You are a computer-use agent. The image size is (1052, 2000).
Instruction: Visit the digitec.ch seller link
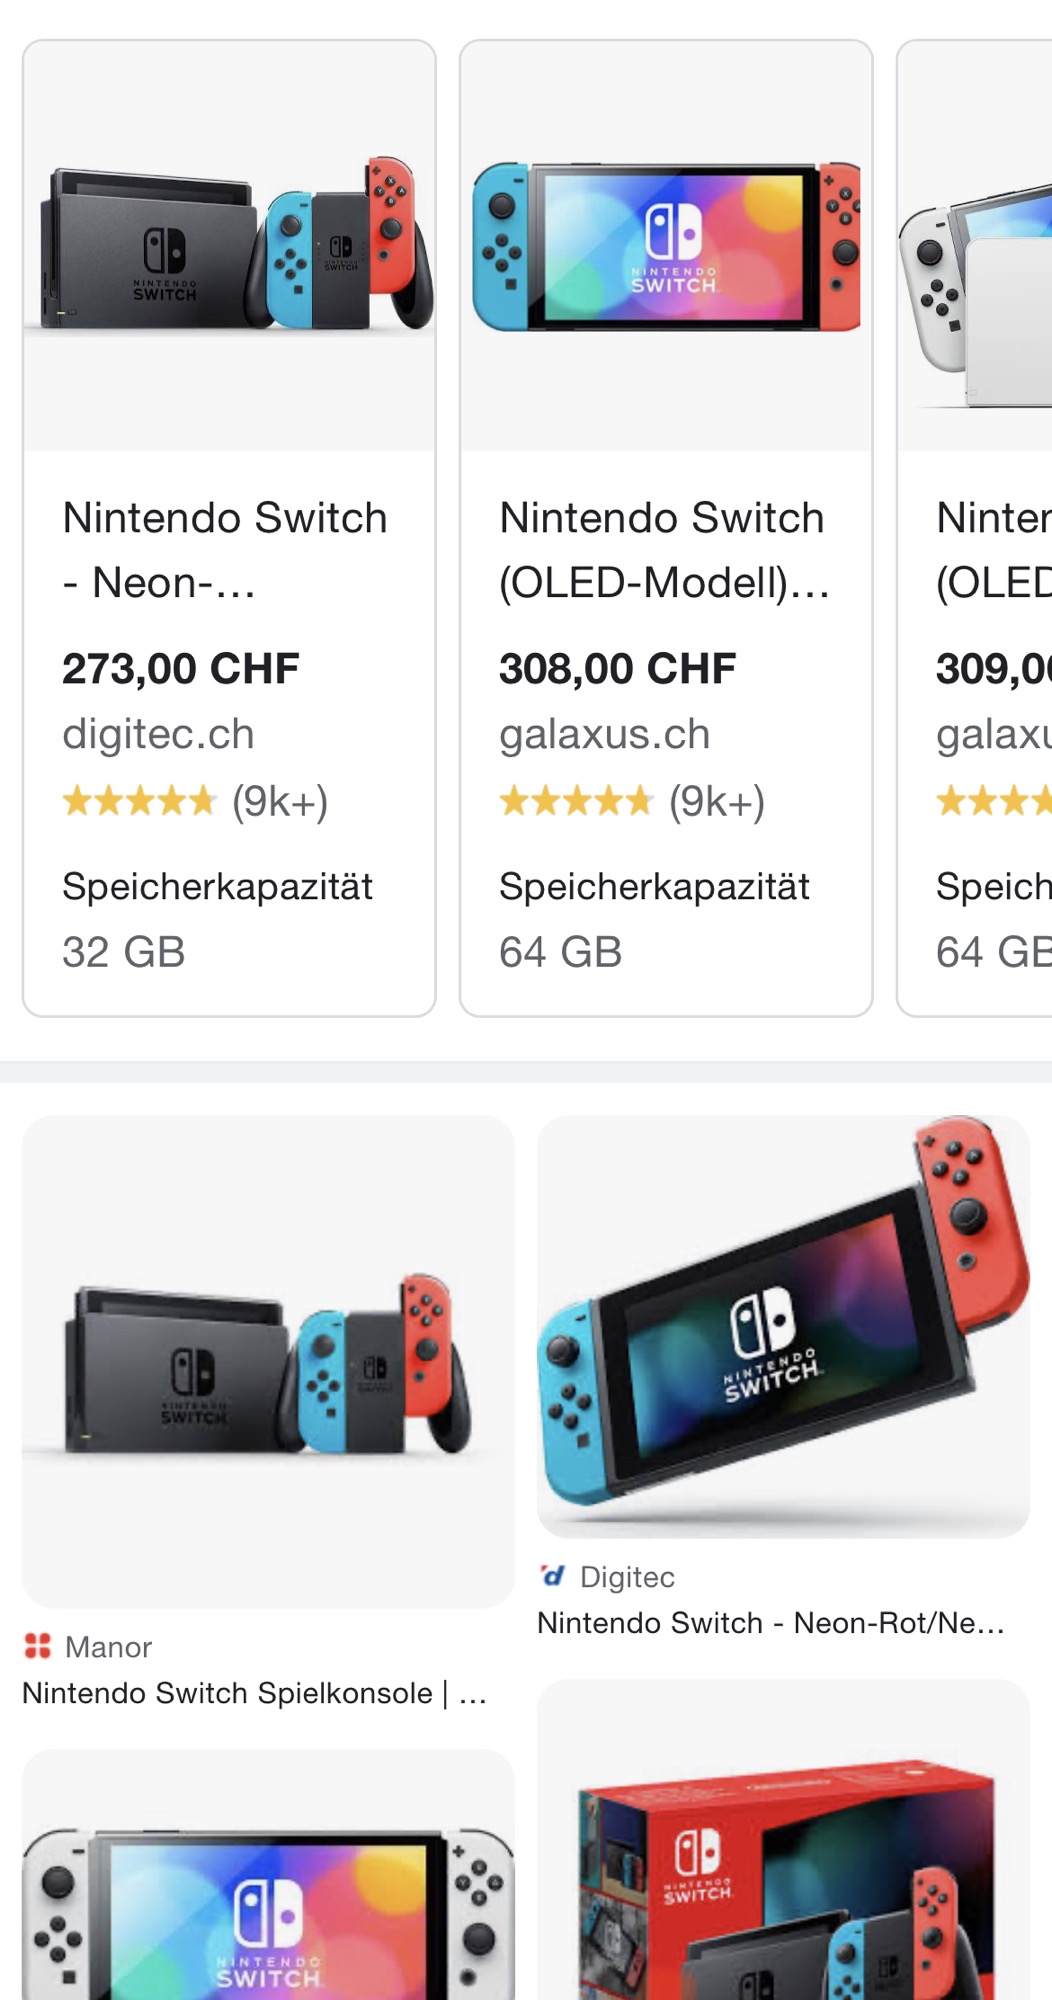(x=158, y=735)
